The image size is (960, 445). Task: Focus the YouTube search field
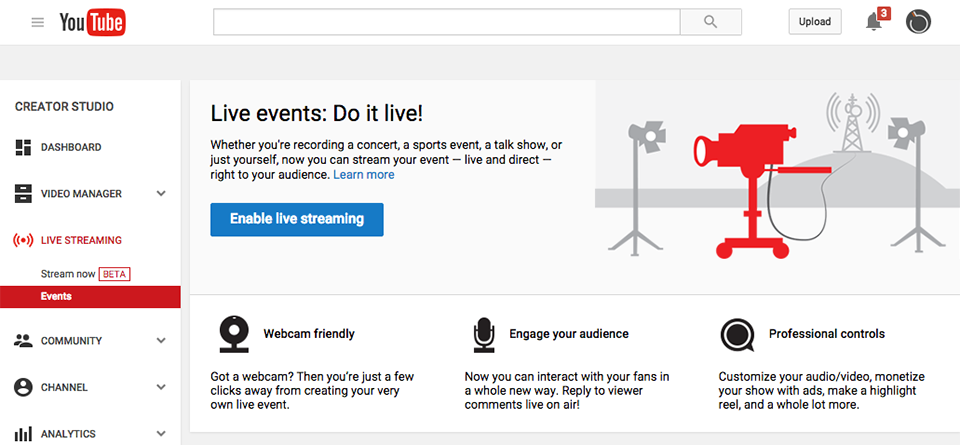pos(446,22)
